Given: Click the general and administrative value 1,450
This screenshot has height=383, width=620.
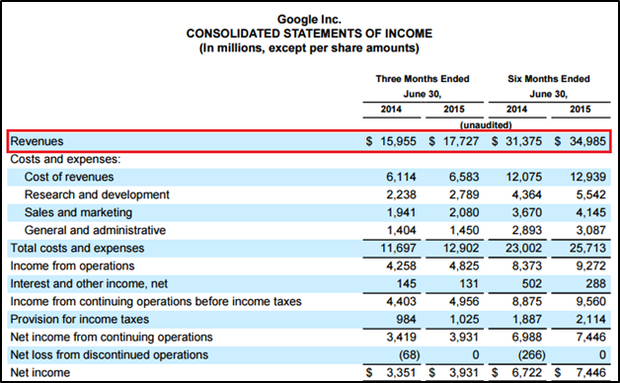Looking at the screenshot, I should [464, 230].
